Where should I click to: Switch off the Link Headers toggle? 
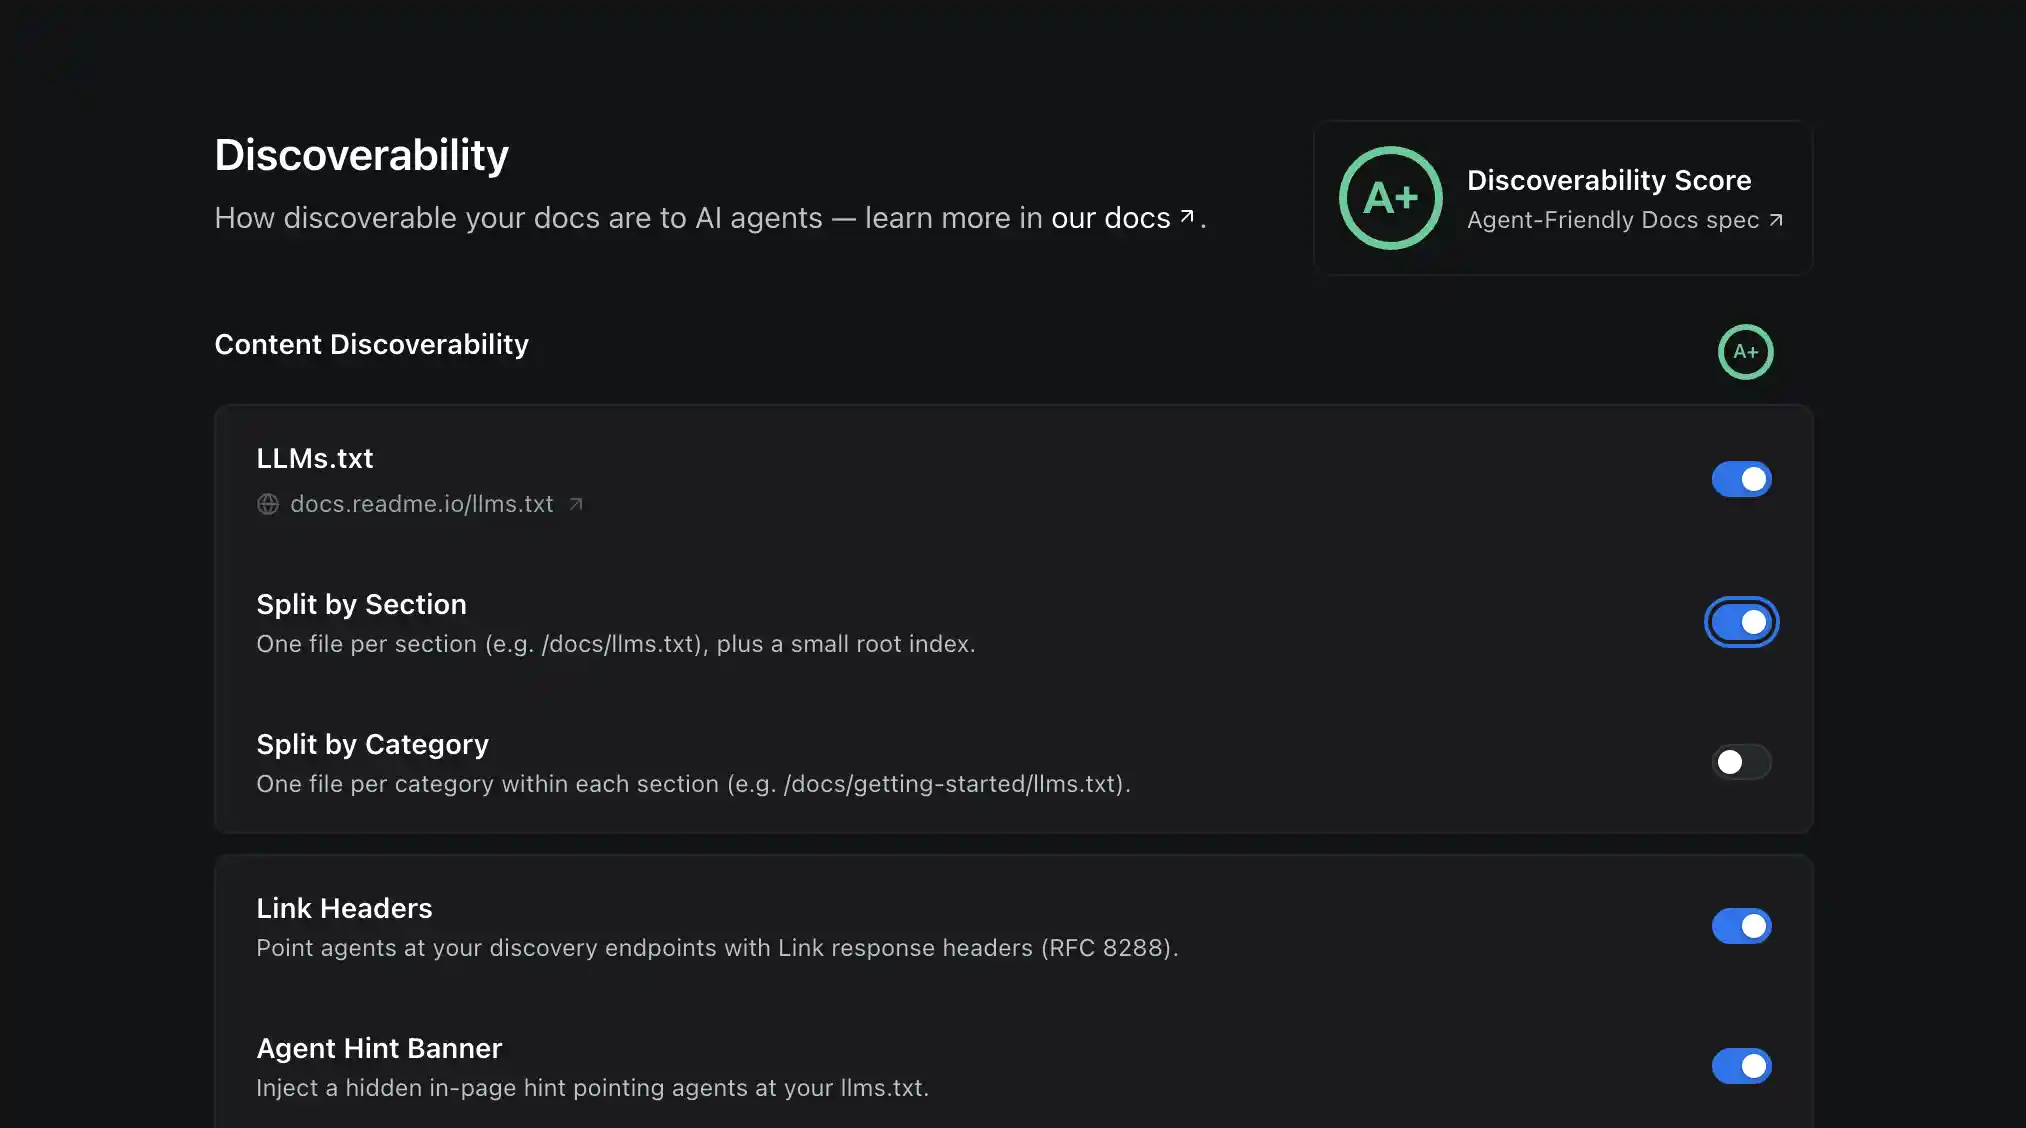click(1741, 926)
